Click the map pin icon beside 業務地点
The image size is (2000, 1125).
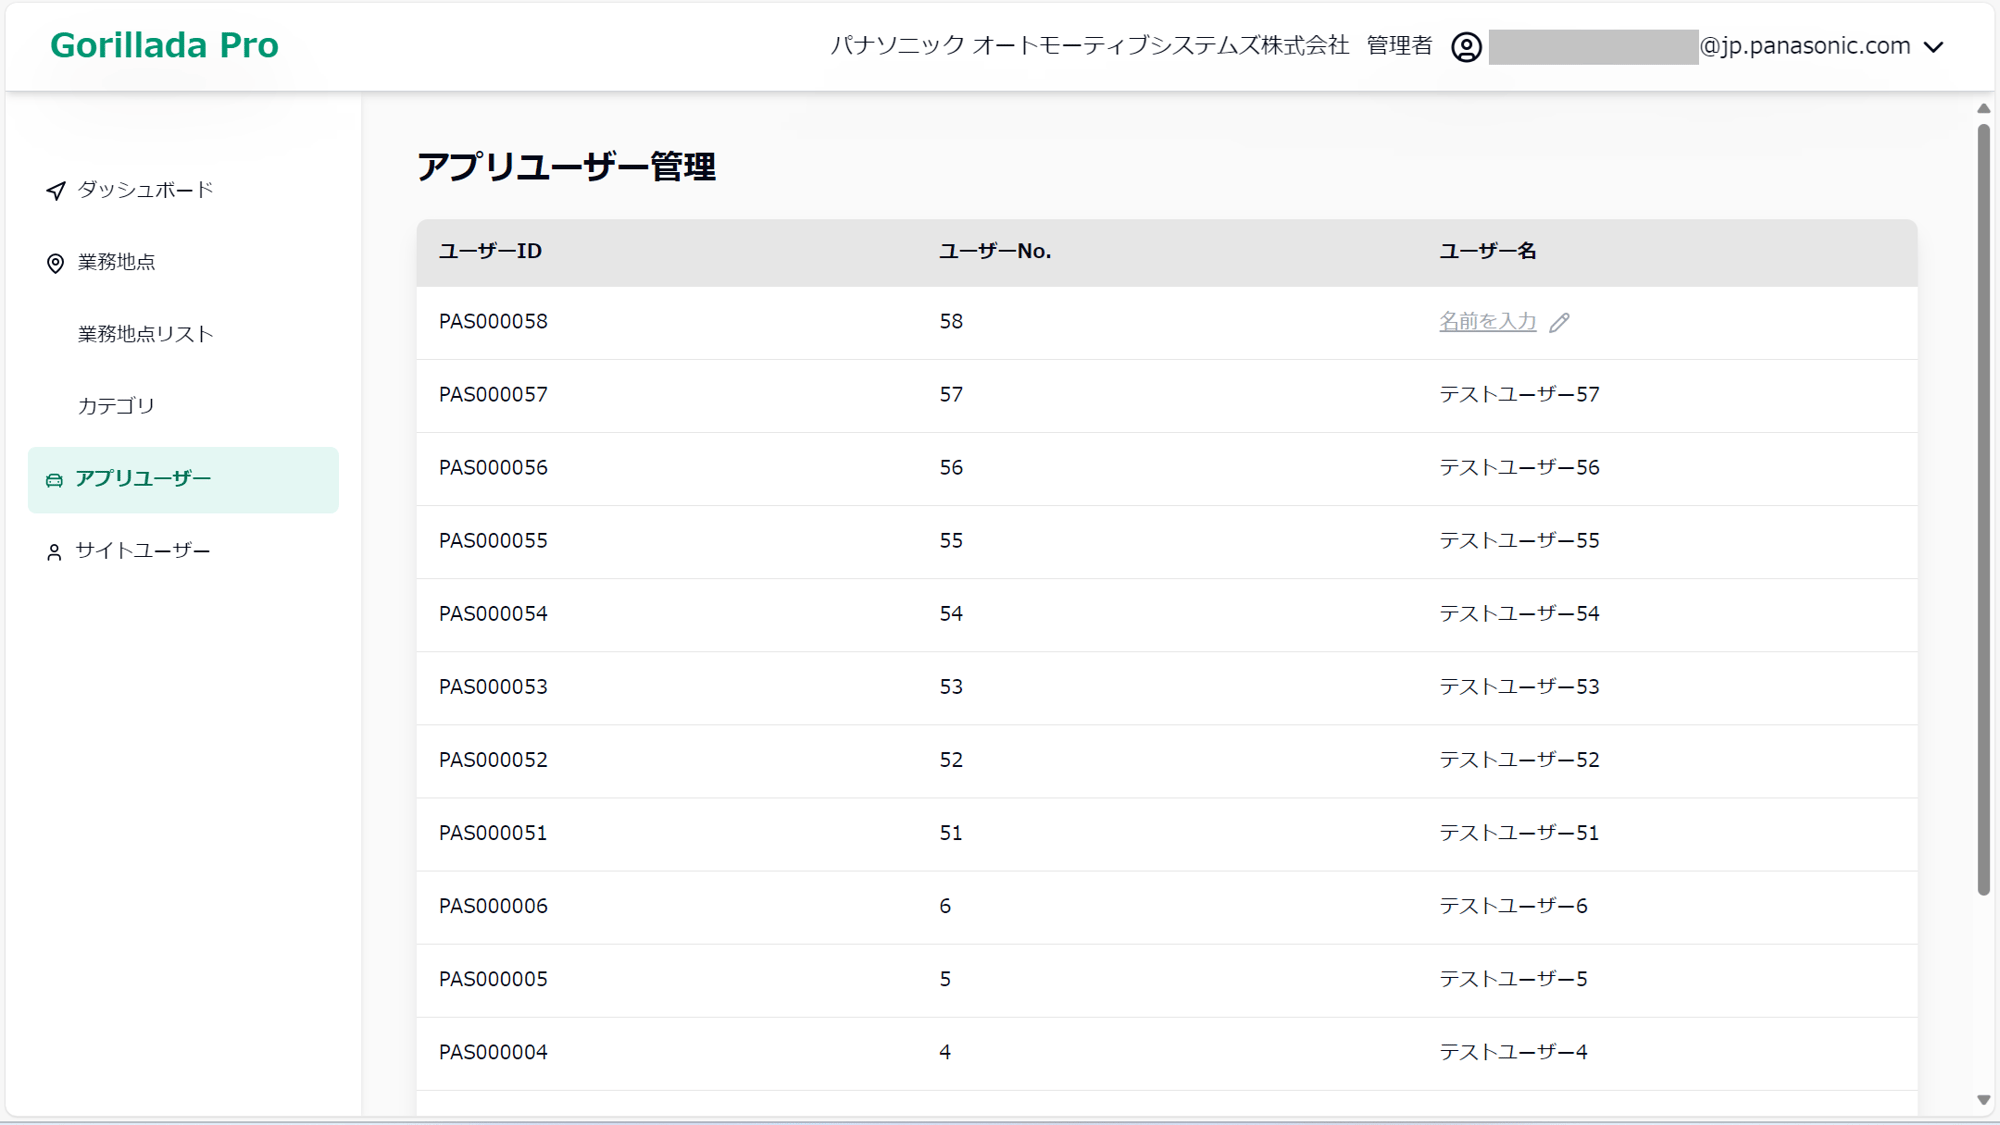point(56,263)
